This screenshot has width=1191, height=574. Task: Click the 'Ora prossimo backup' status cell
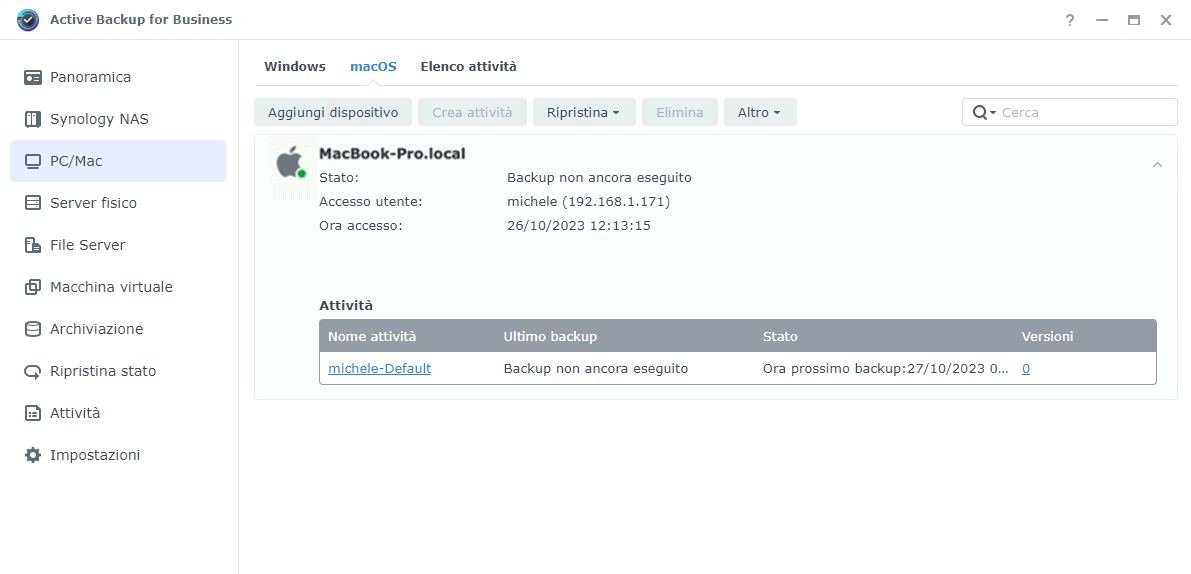point(886,369)
